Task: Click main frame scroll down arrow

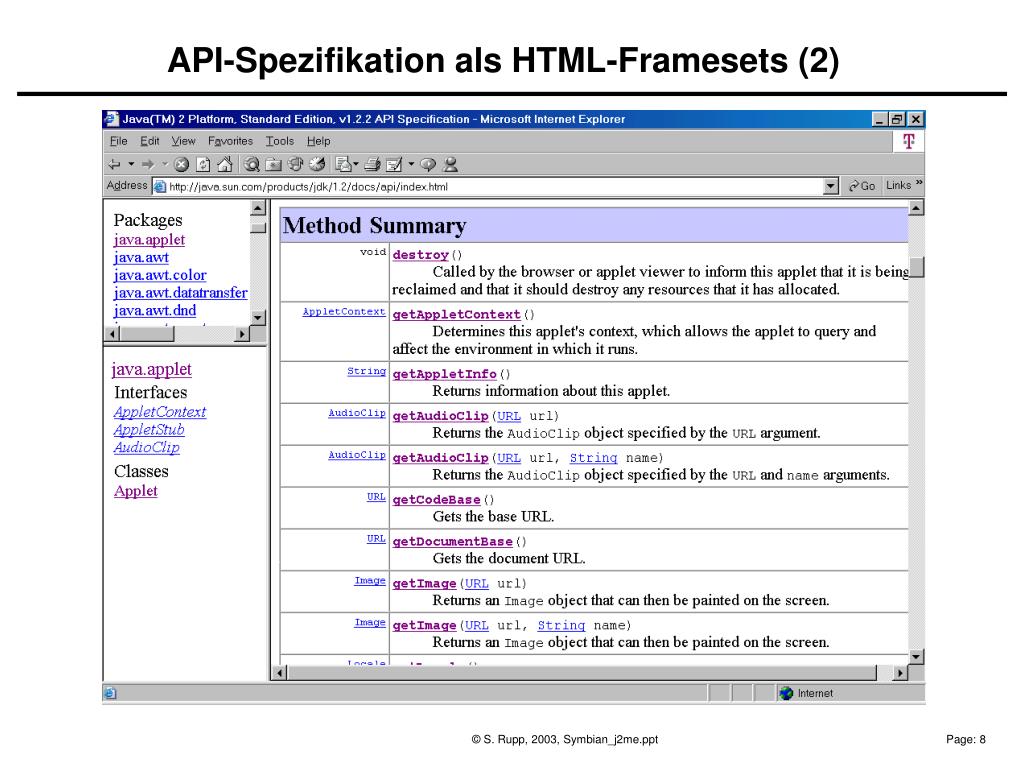Action: point(916,657)
